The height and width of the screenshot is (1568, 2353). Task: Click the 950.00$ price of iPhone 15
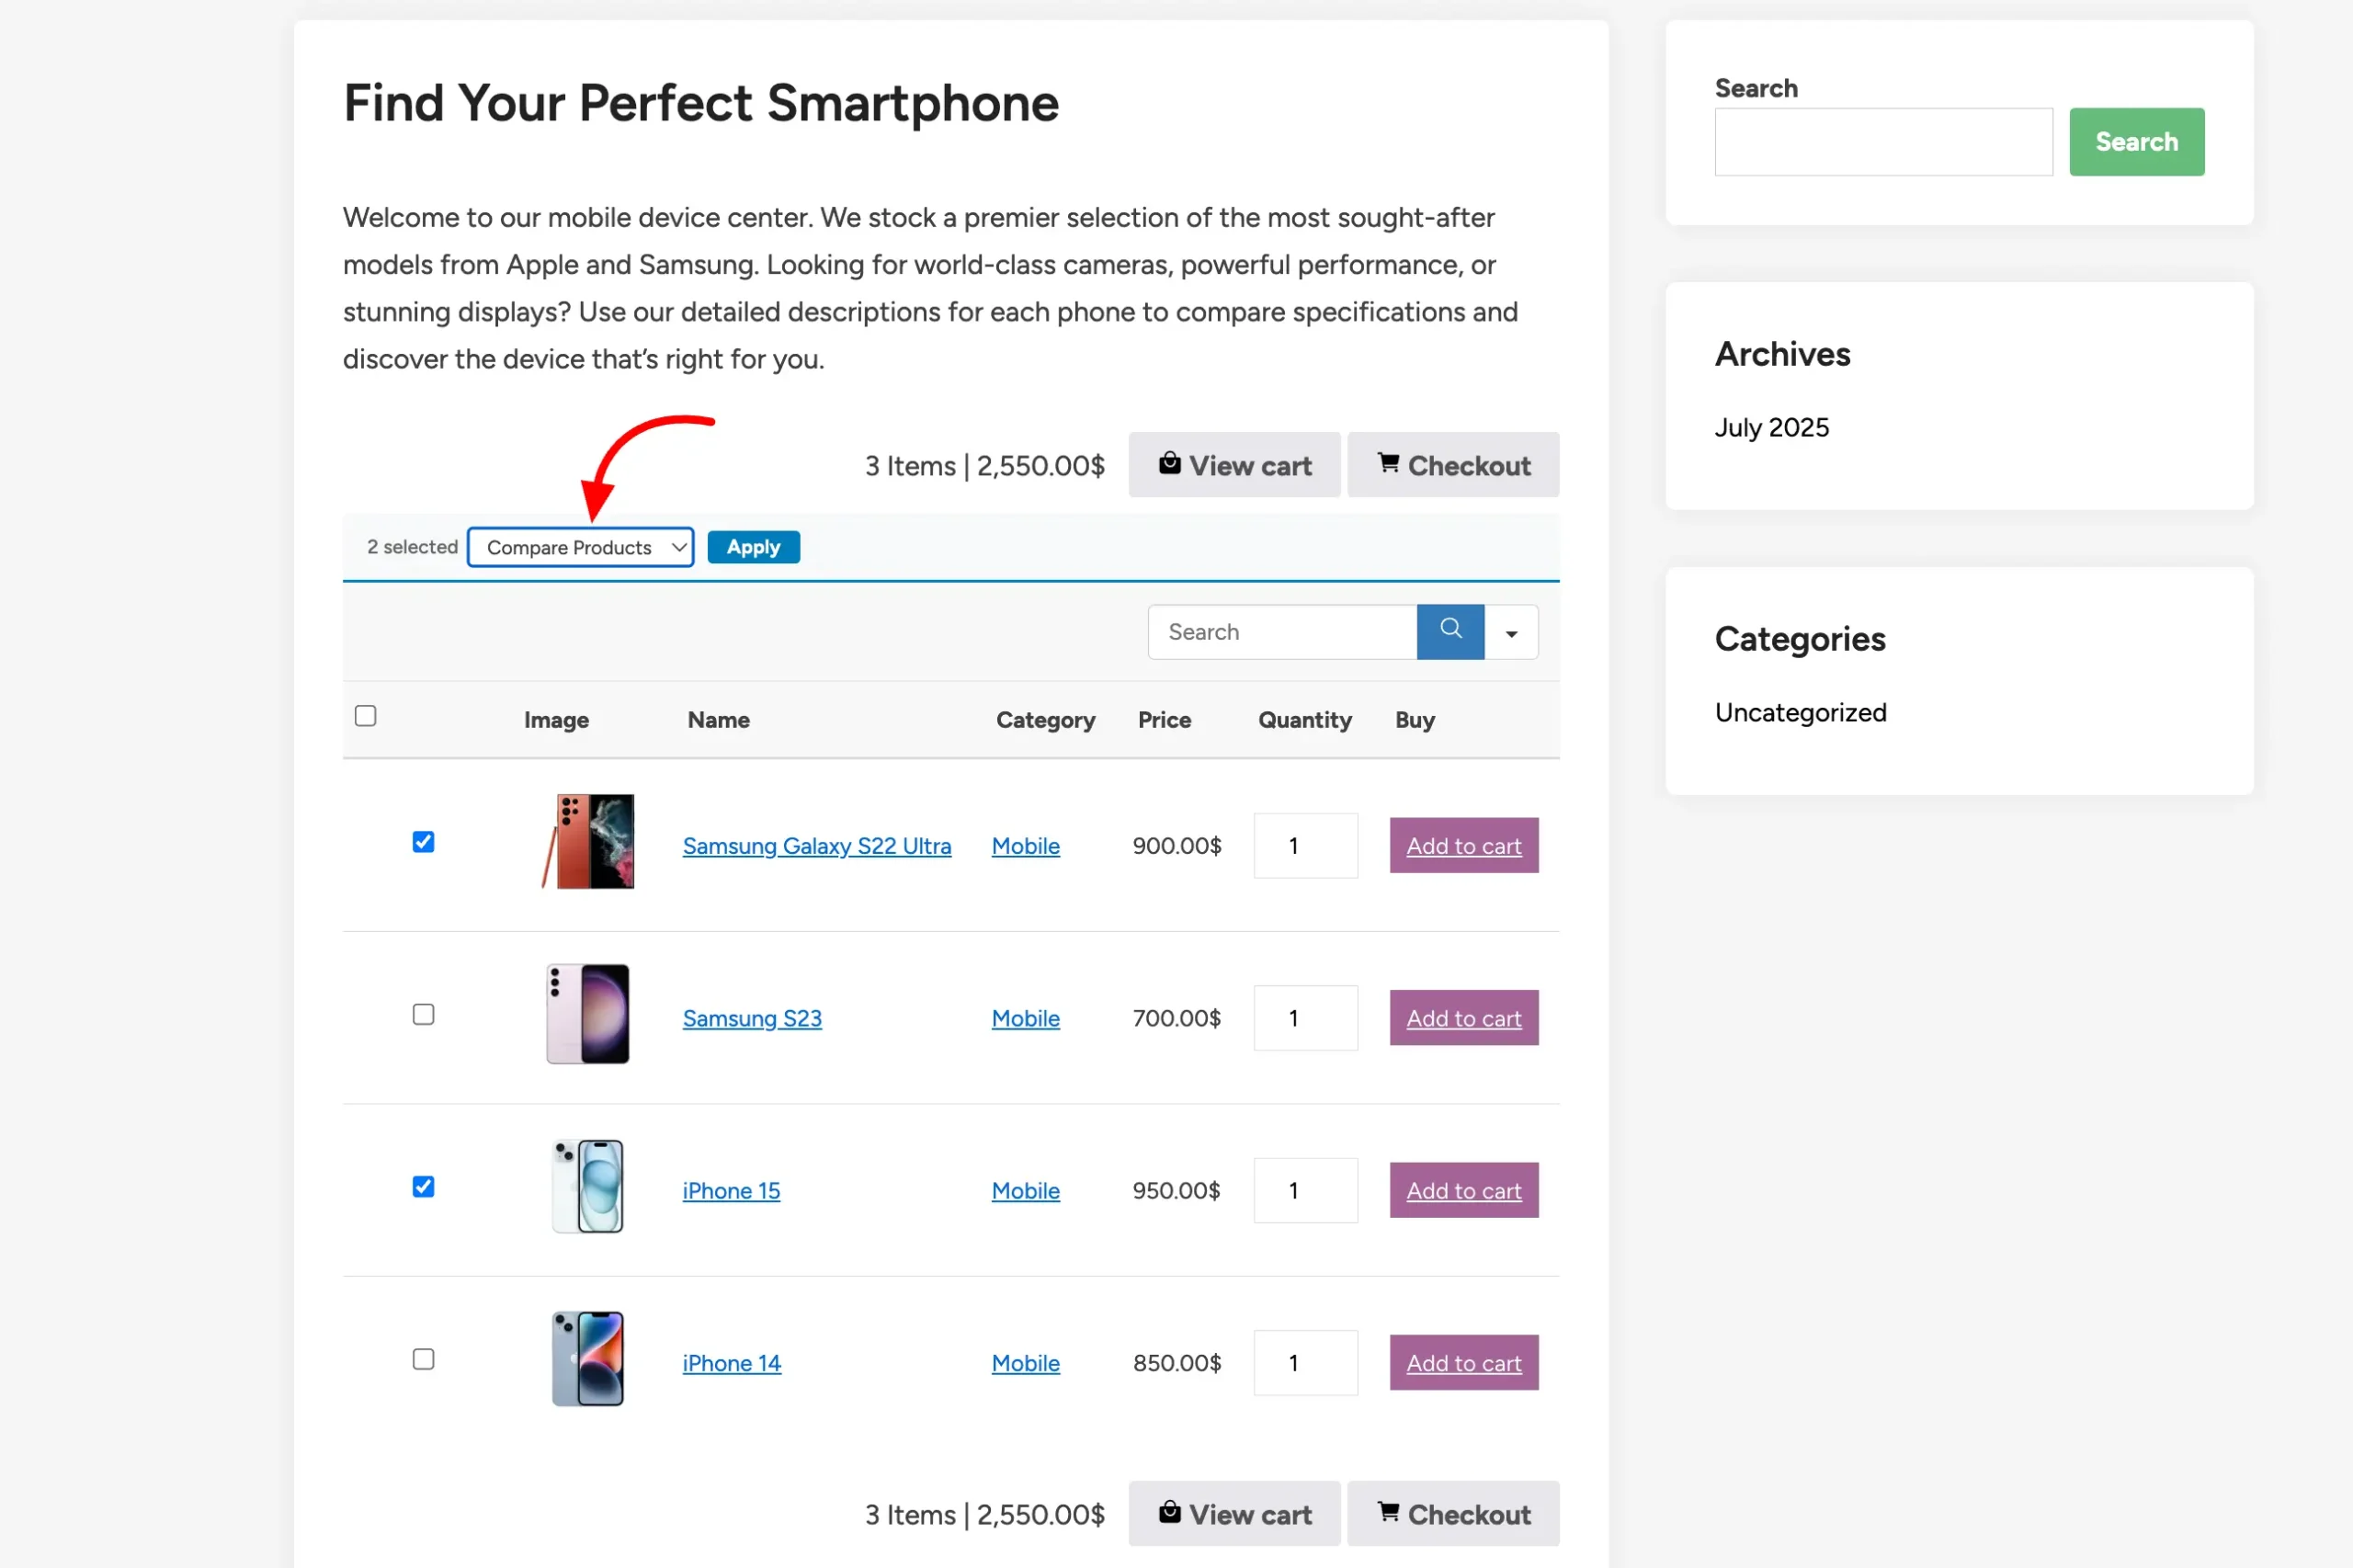click(x=1177, y=1191)
